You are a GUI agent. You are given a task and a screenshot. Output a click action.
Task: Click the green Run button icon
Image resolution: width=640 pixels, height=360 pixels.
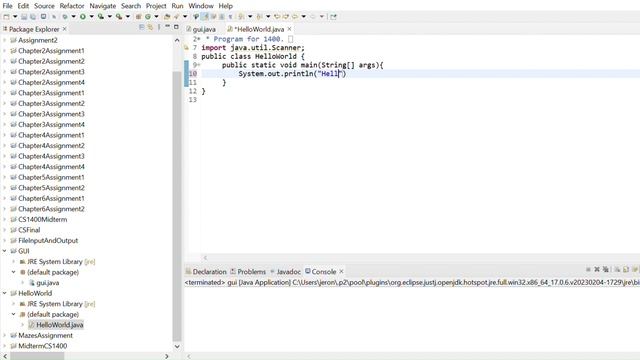tap(82, 17)
